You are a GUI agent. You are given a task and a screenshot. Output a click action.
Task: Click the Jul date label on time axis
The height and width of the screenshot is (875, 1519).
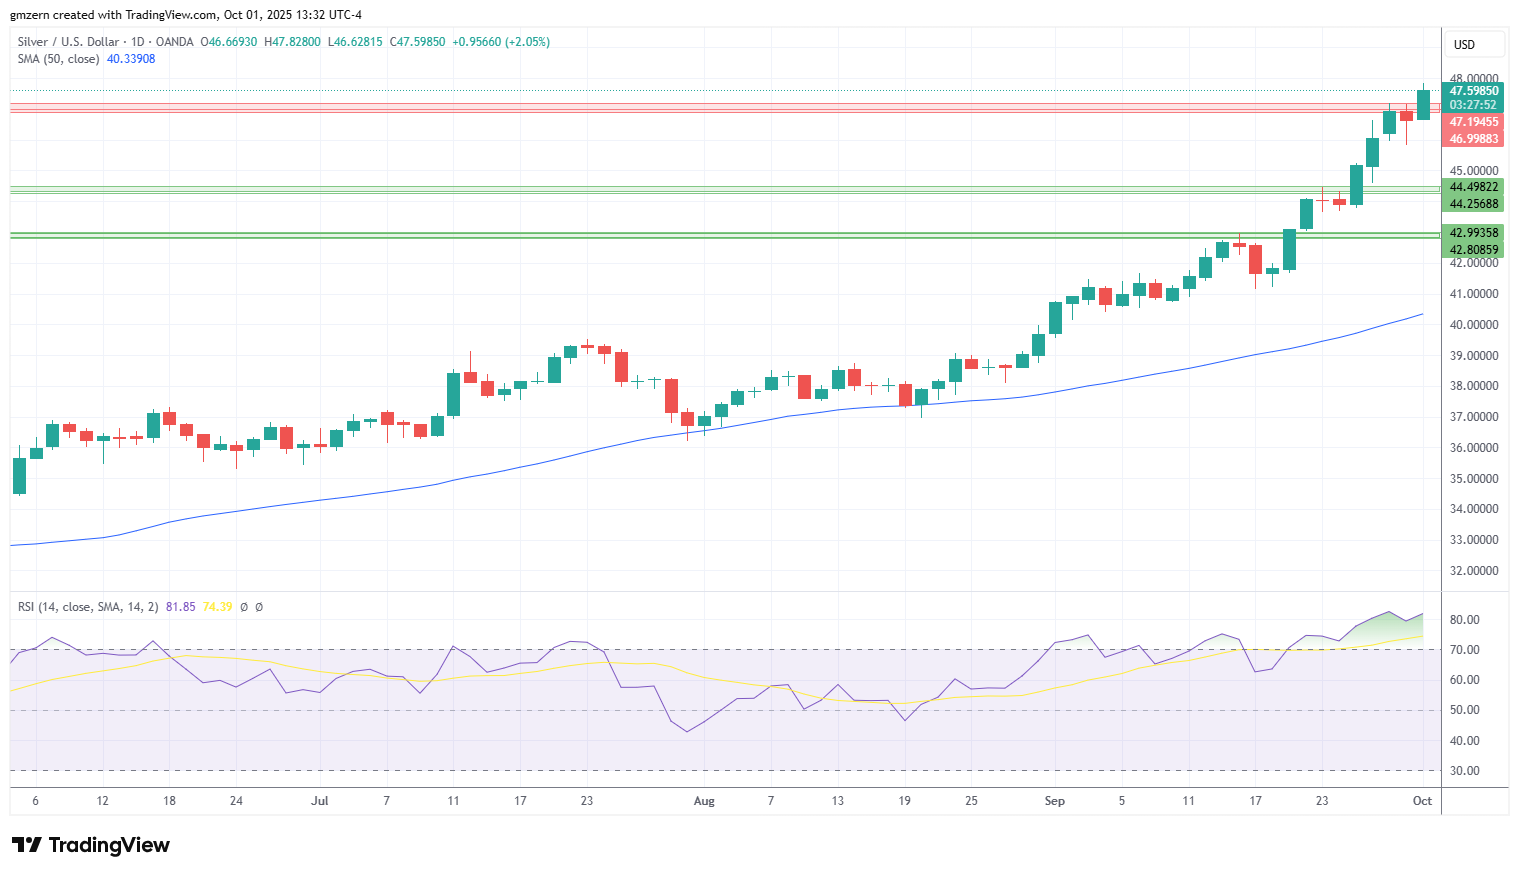320,801
